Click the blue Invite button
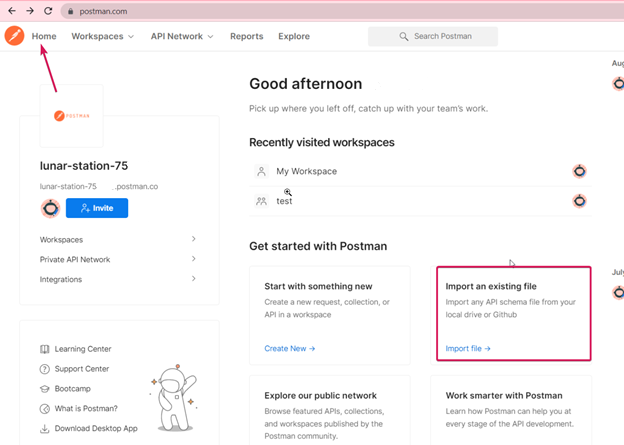Viewport: 624px width, 445px height. pos(97,208)
